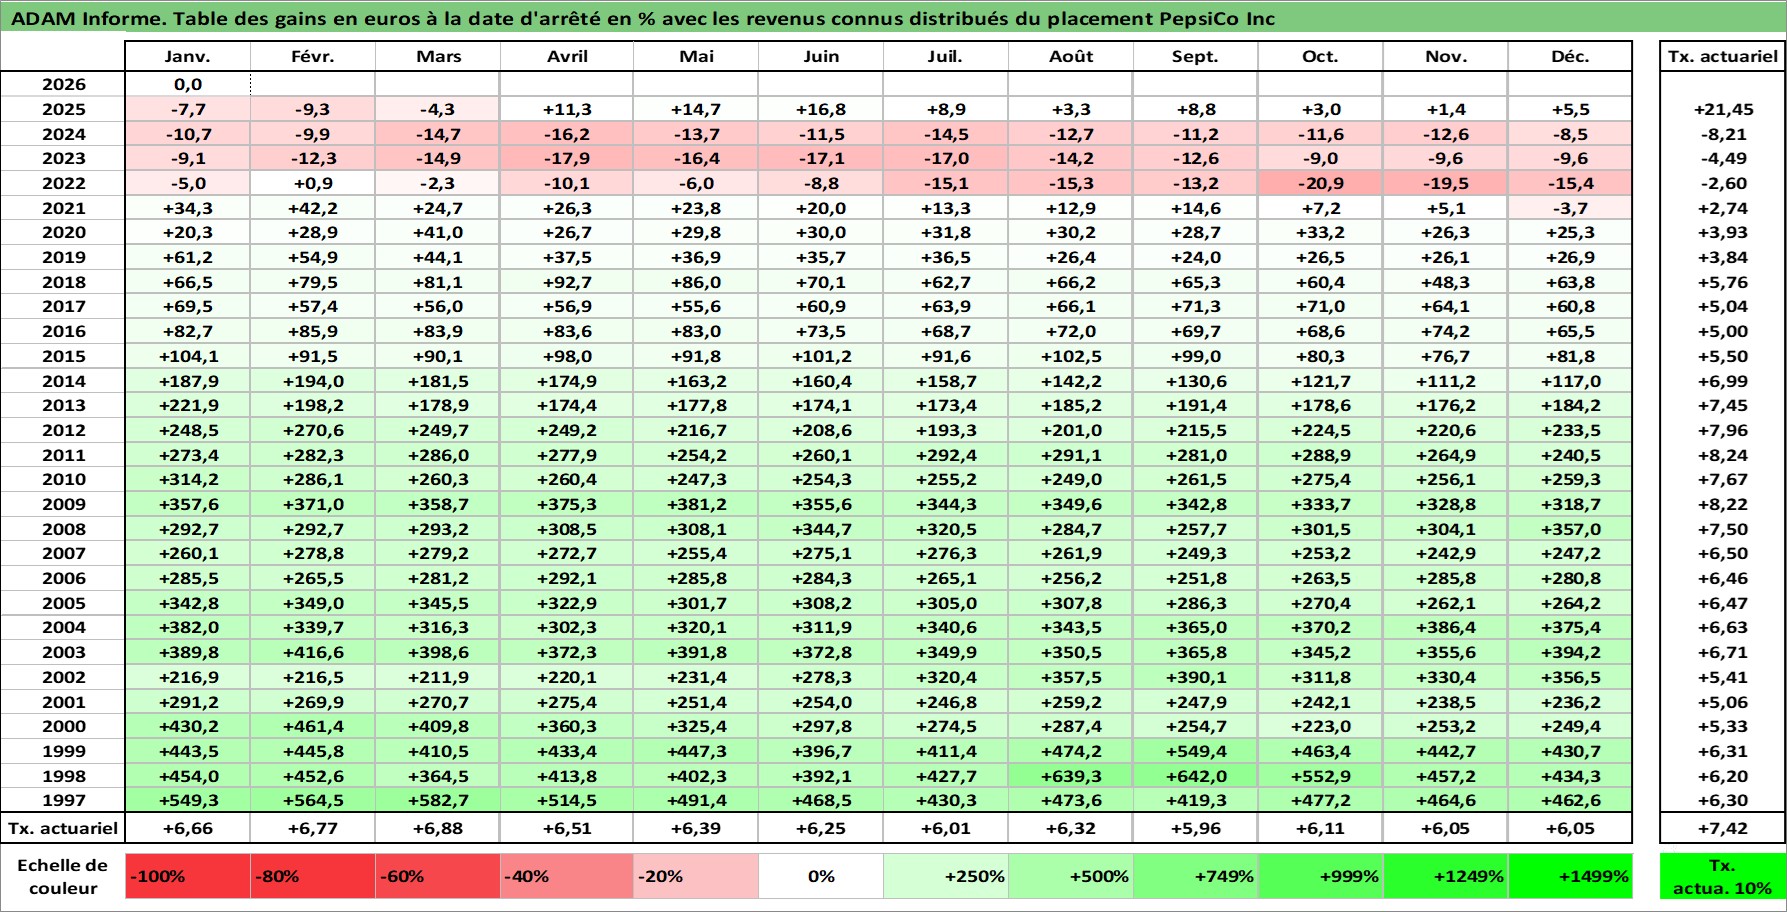Click the 2001 Août cell +259,2
Screen dimensions: 1787x912
(1071, 702)
